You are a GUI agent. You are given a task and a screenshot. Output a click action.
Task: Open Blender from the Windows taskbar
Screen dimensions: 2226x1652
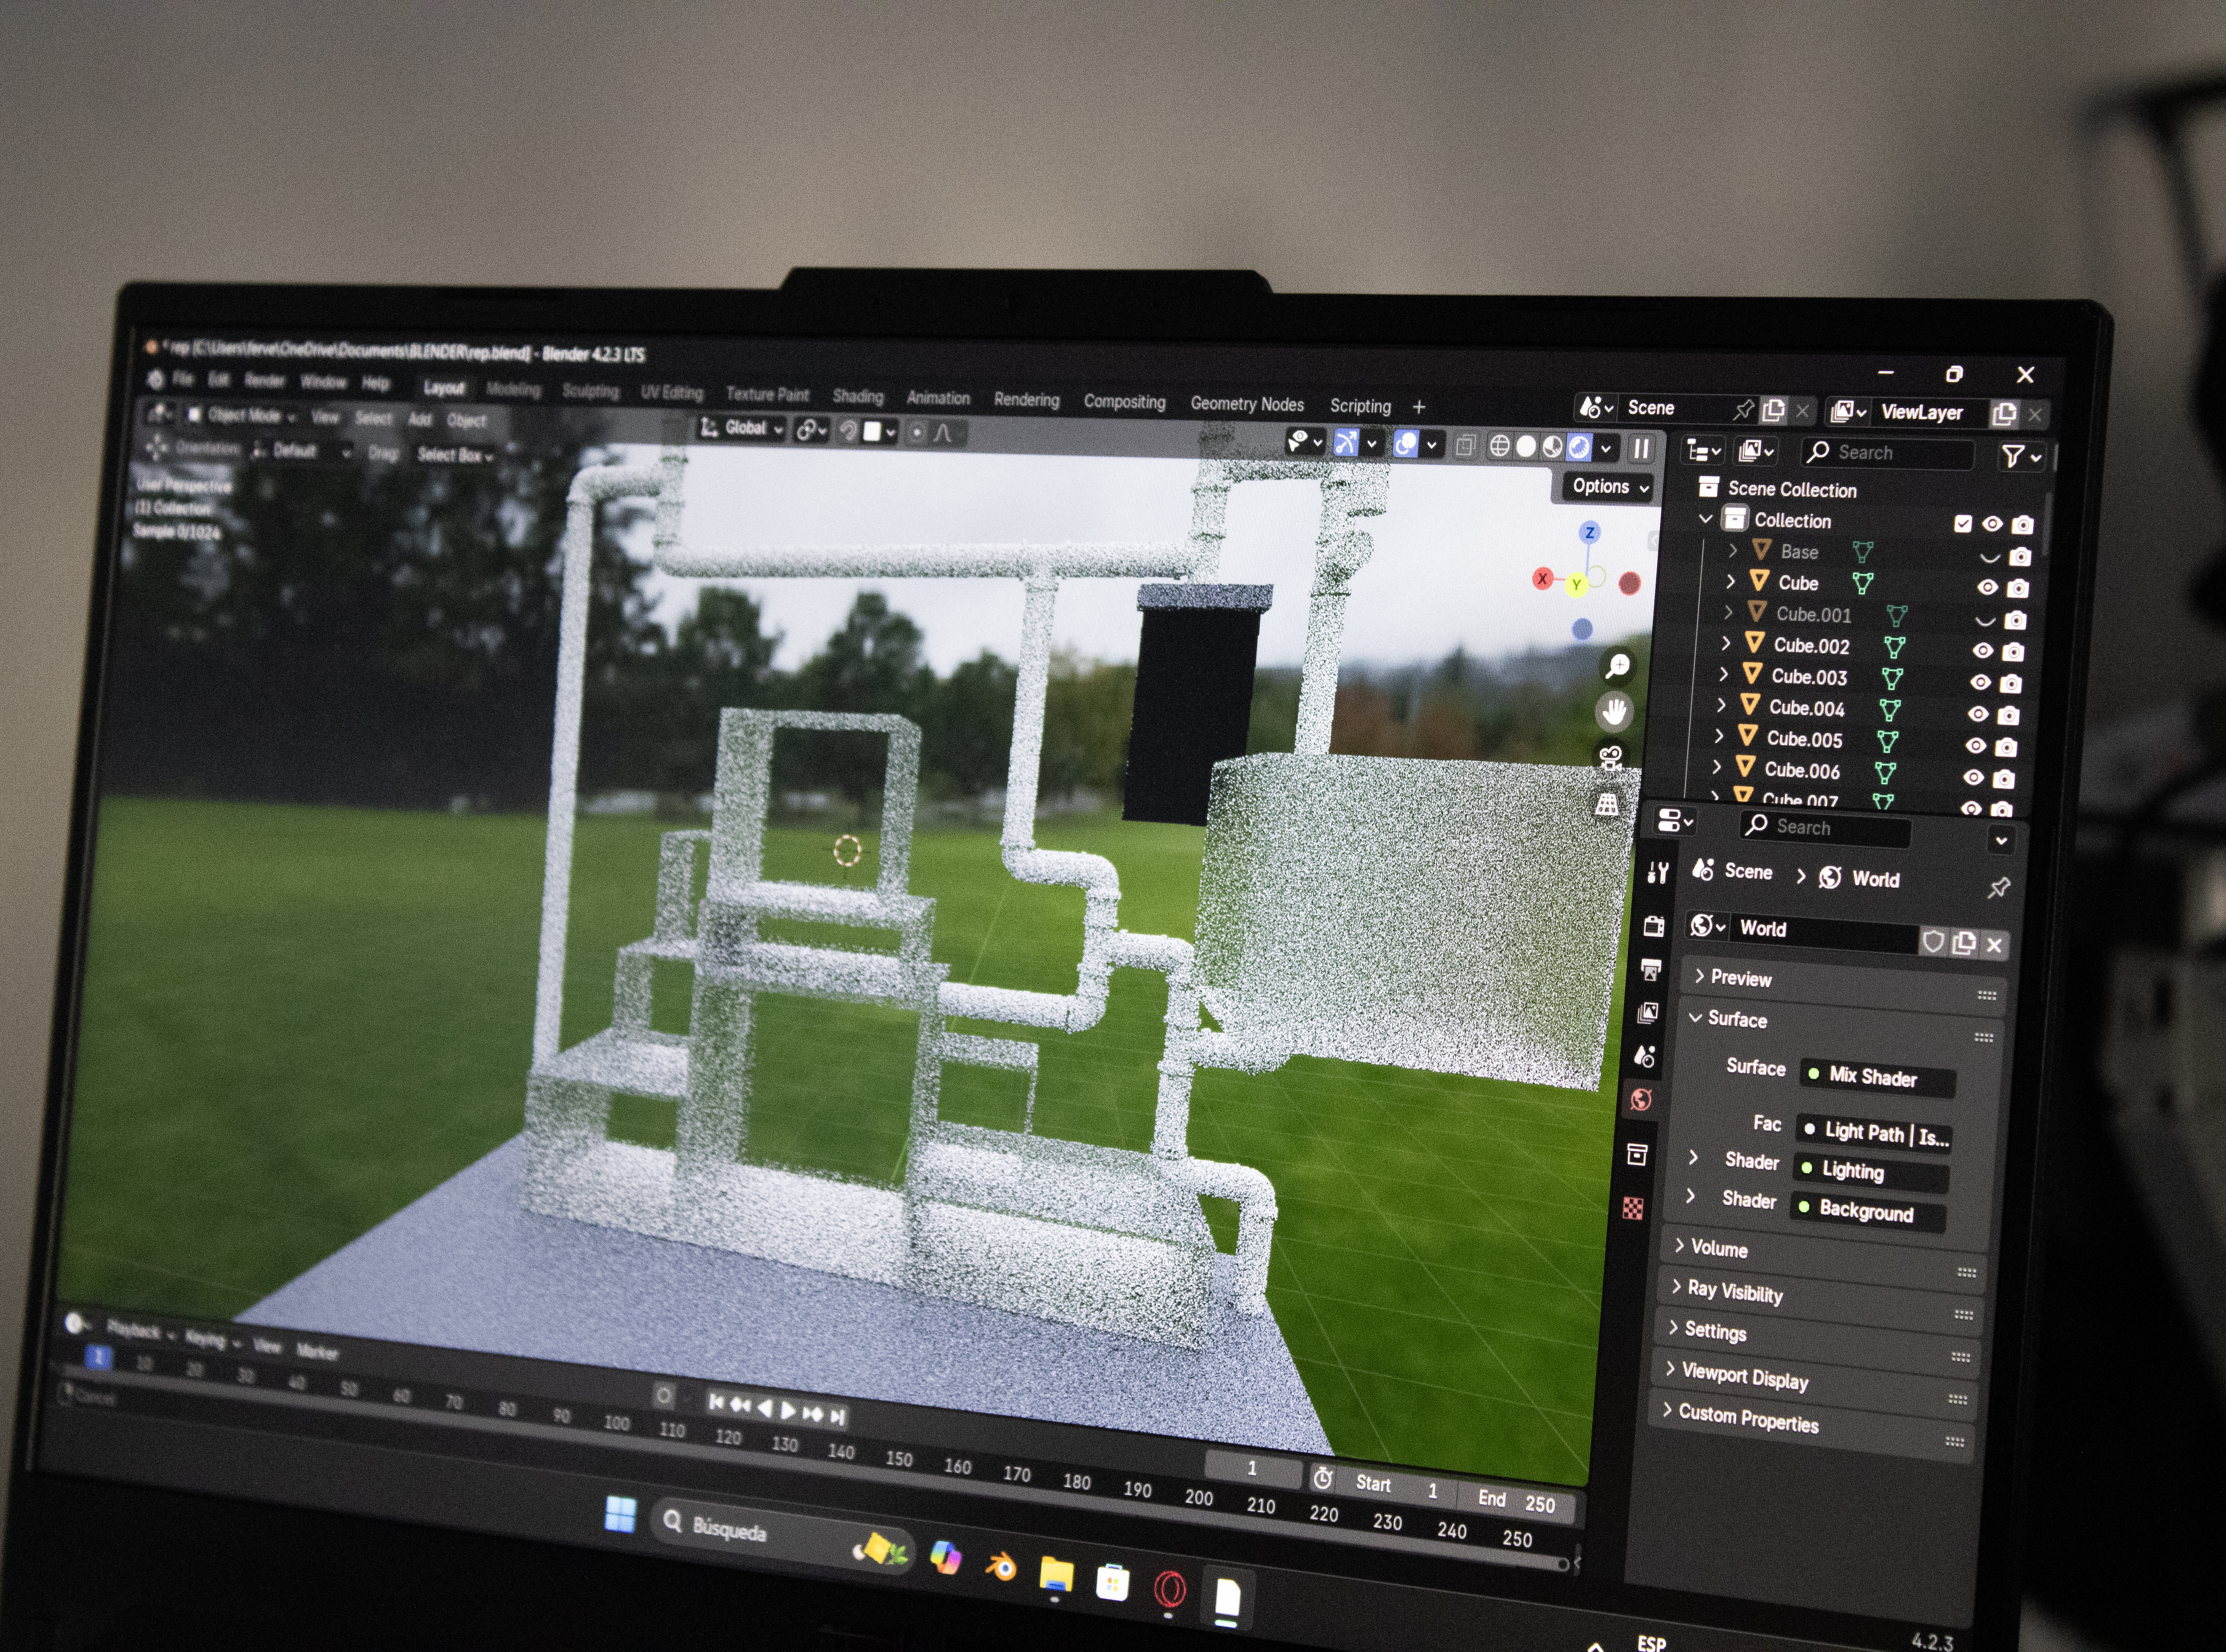(x=1000, y=1566)
